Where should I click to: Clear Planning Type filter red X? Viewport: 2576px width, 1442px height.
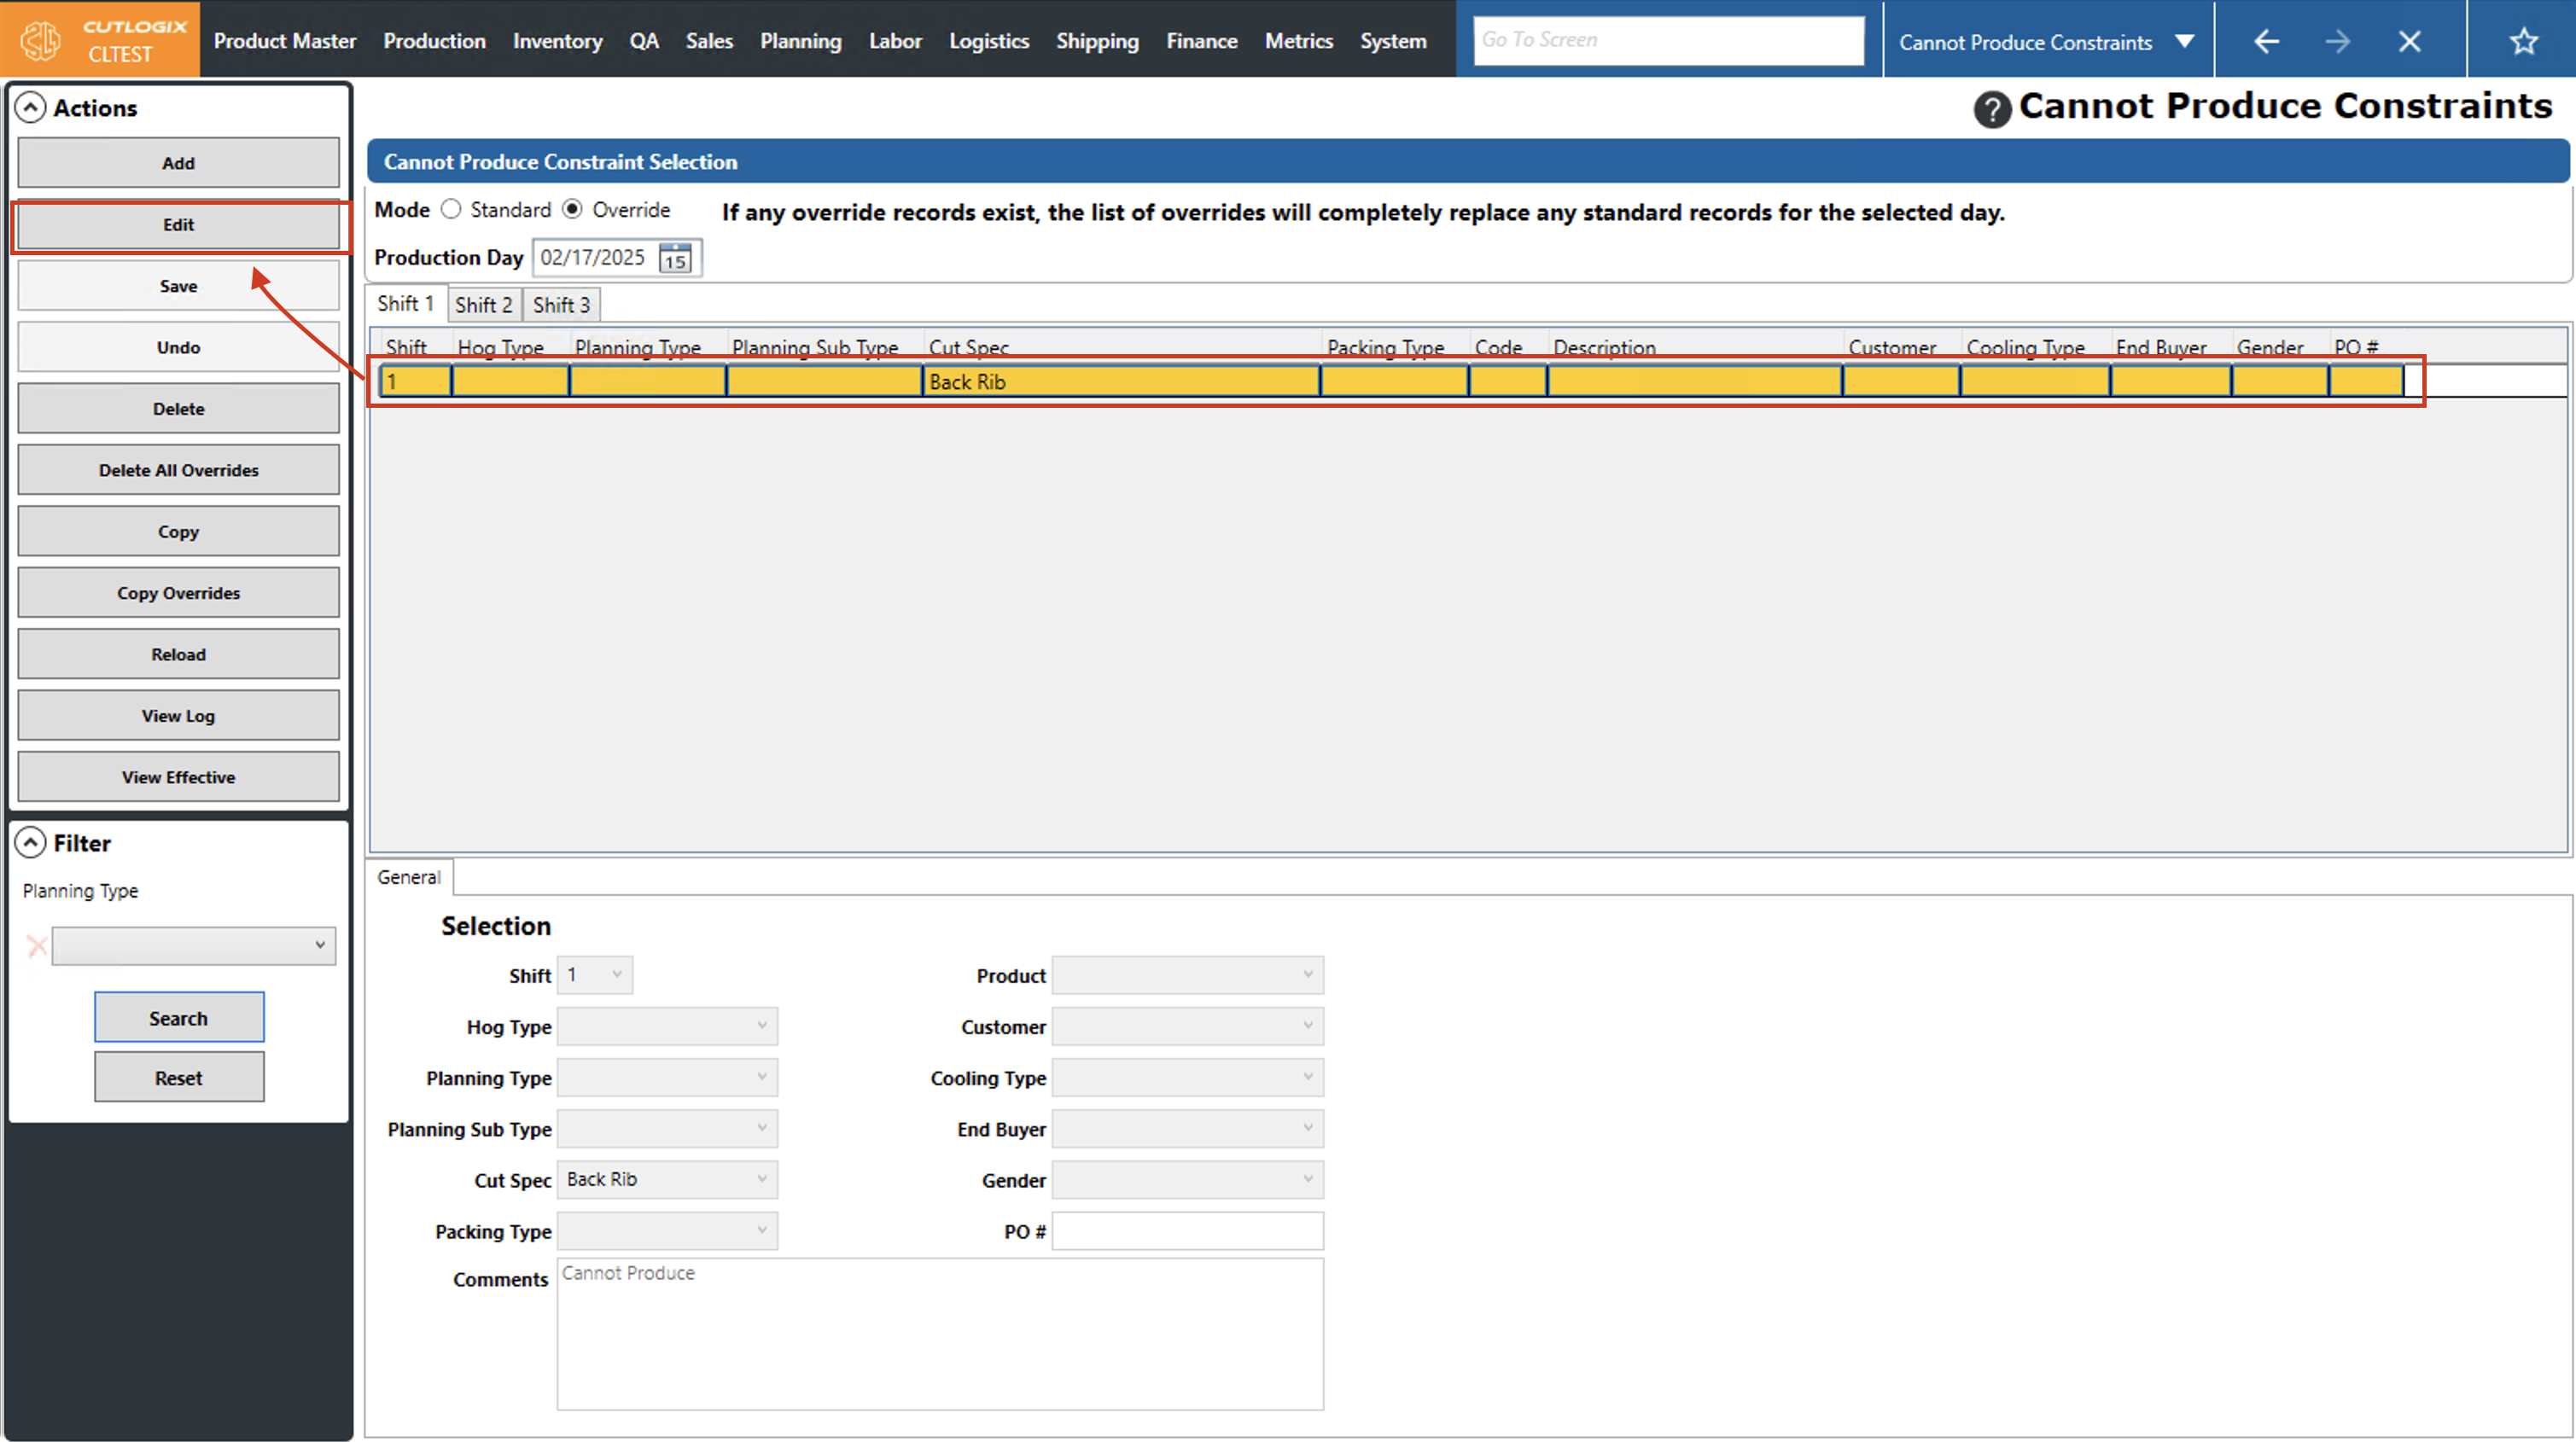coord(37,945)
